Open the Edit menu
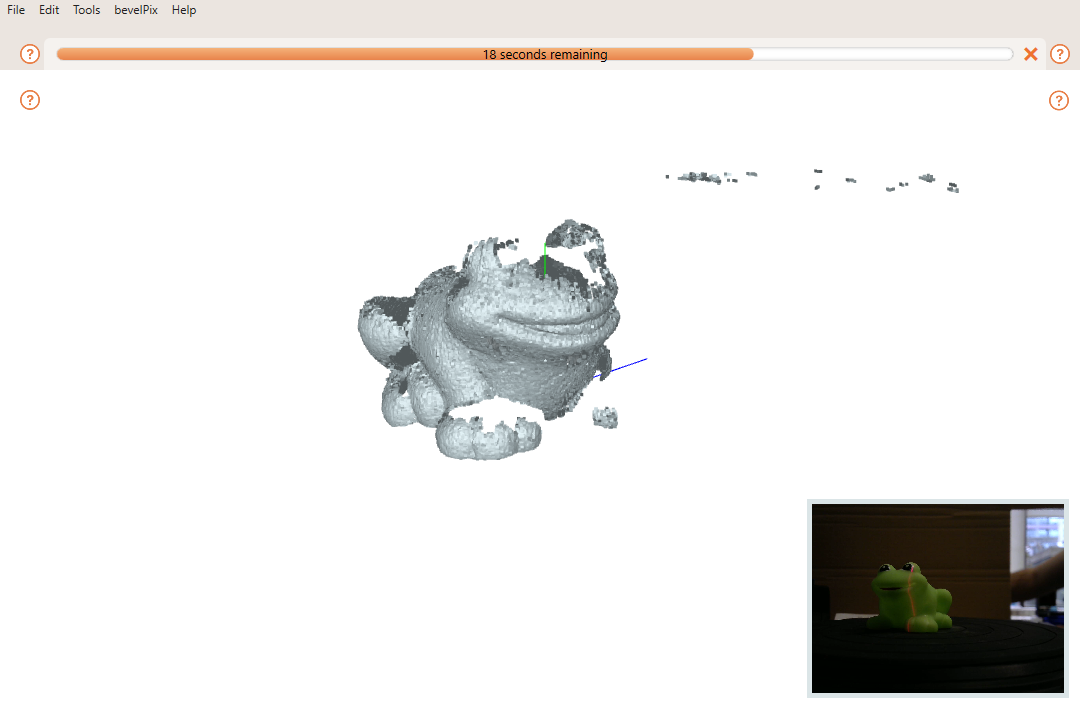 point(49,10)
